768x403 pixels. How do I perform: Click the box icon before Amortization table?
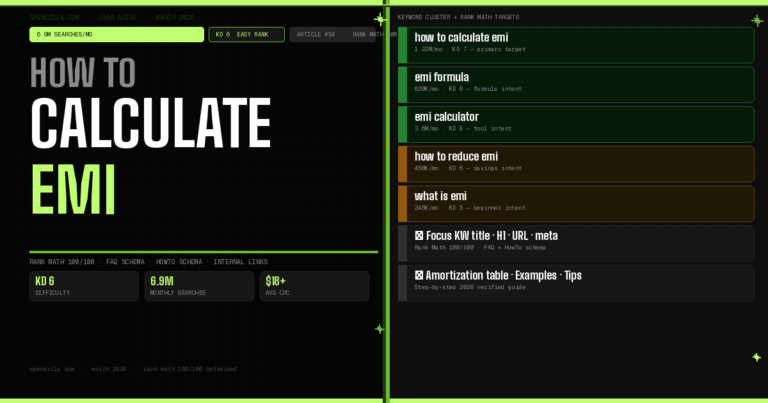(419, 274)
